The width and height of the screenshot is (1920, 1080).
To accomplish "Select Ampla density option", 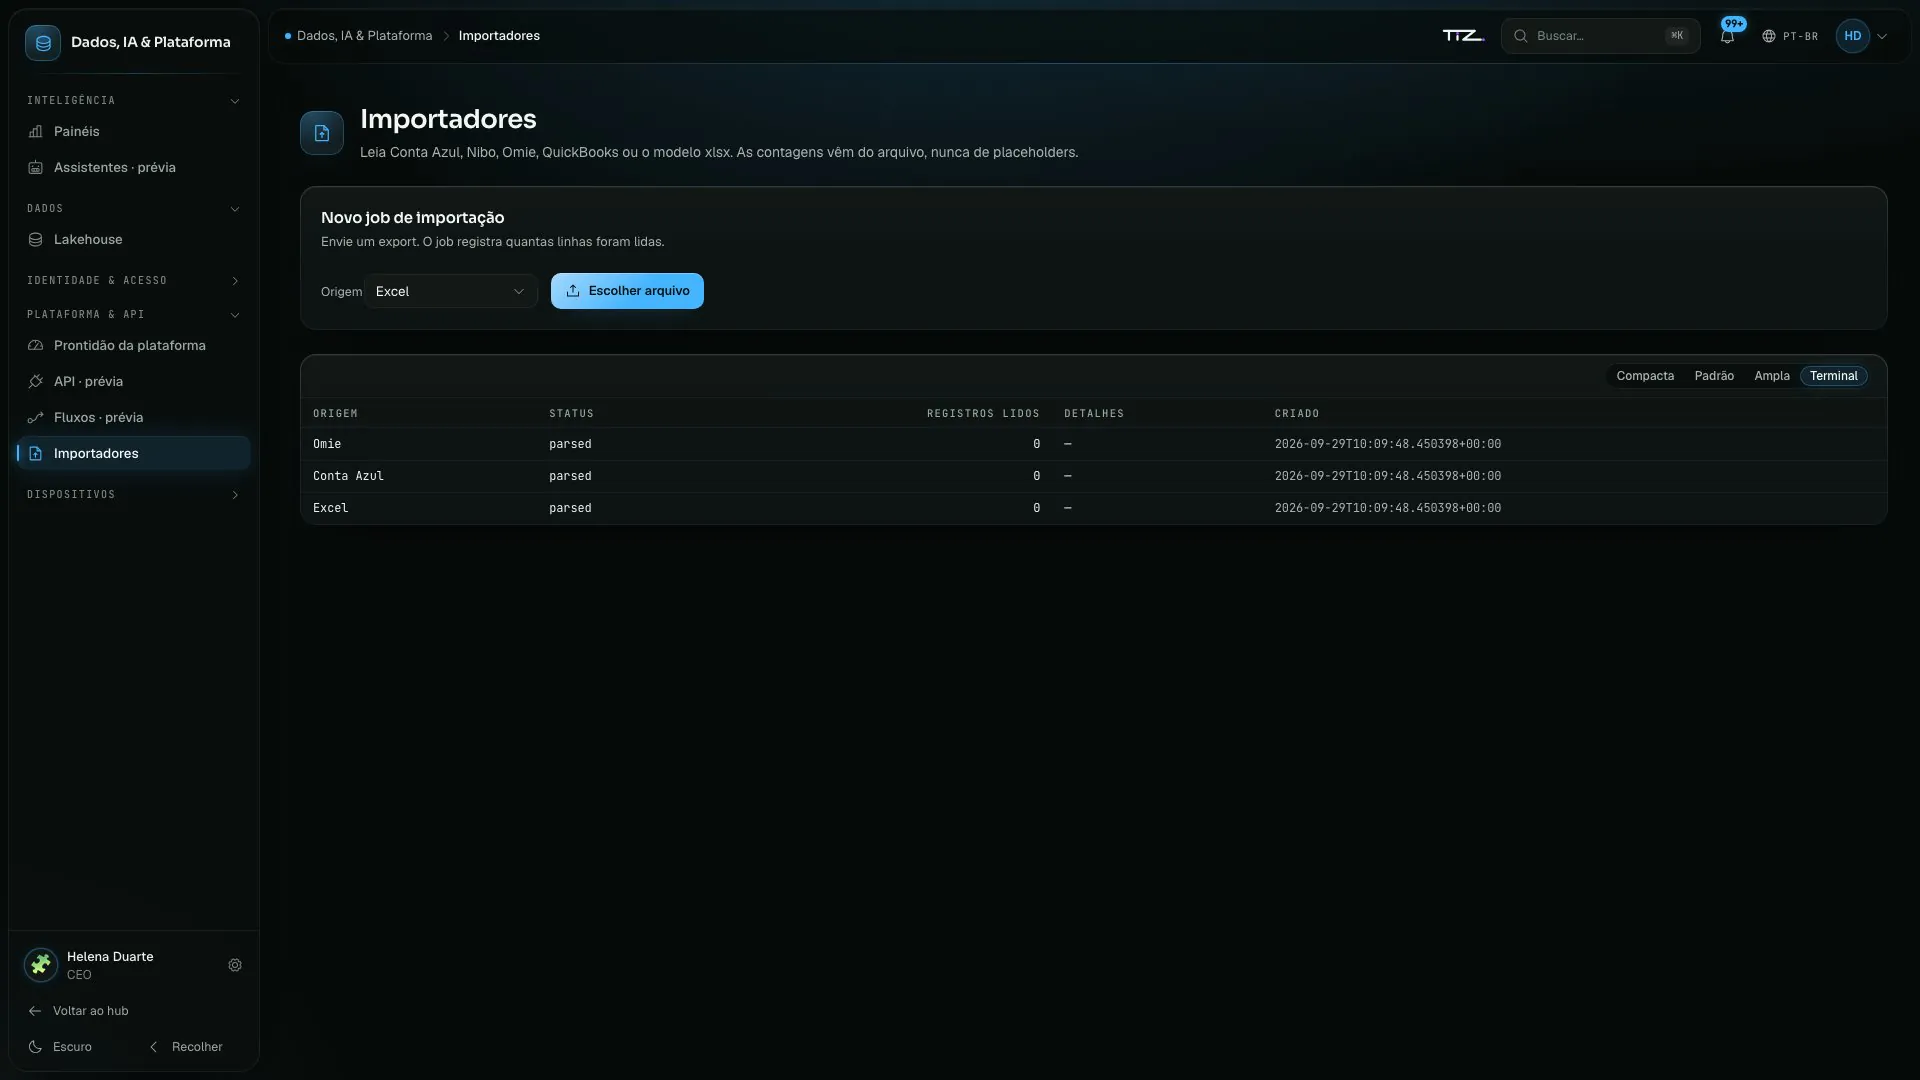I will 1772,376.
